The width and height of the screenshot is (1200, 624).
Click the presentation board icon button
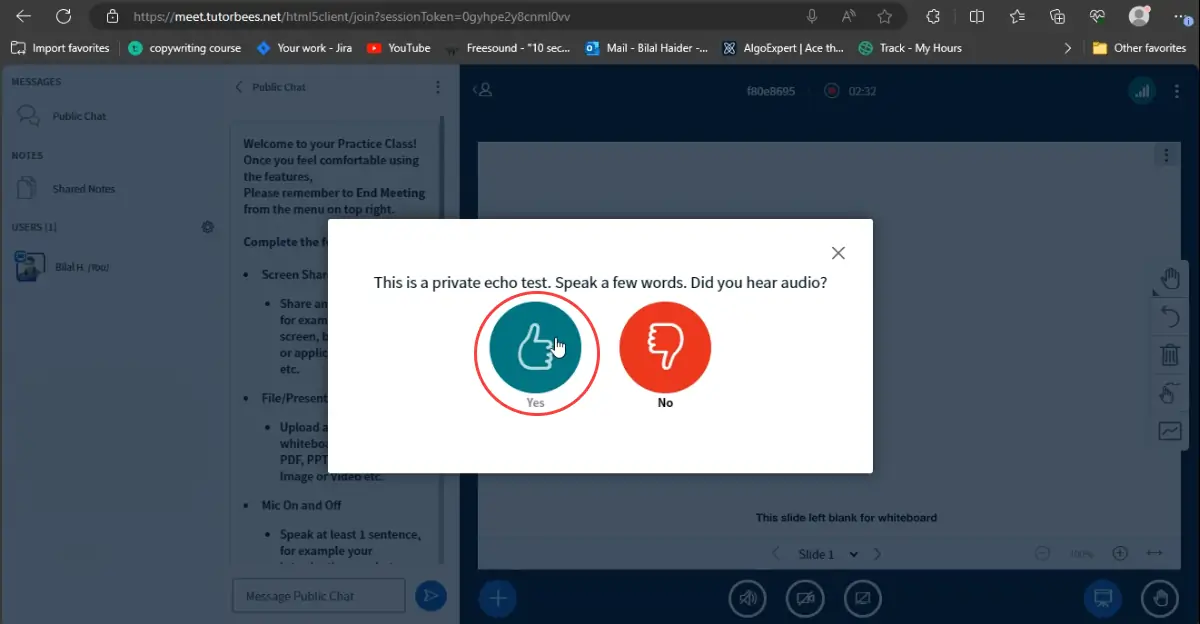pos(1103,598)
